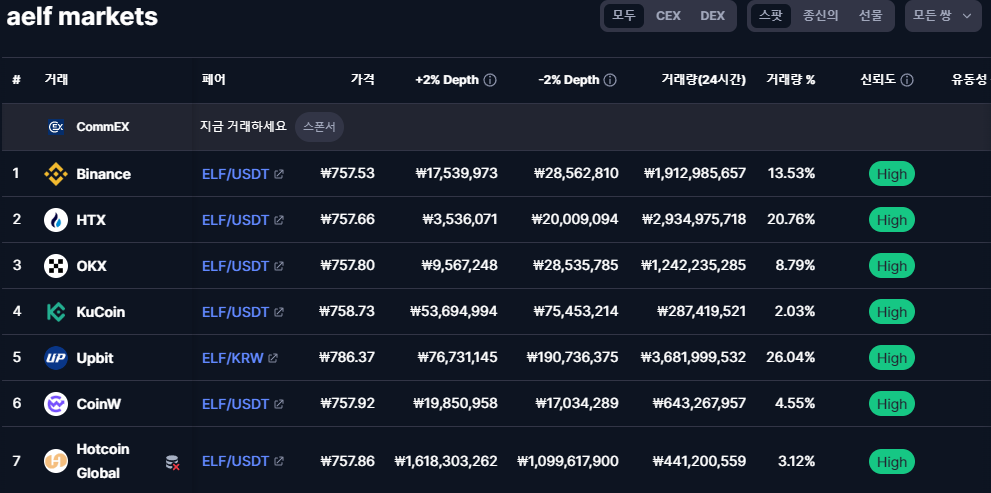Click the 스폰서 sponsored badge on CommEX

(x=320, y=127)
